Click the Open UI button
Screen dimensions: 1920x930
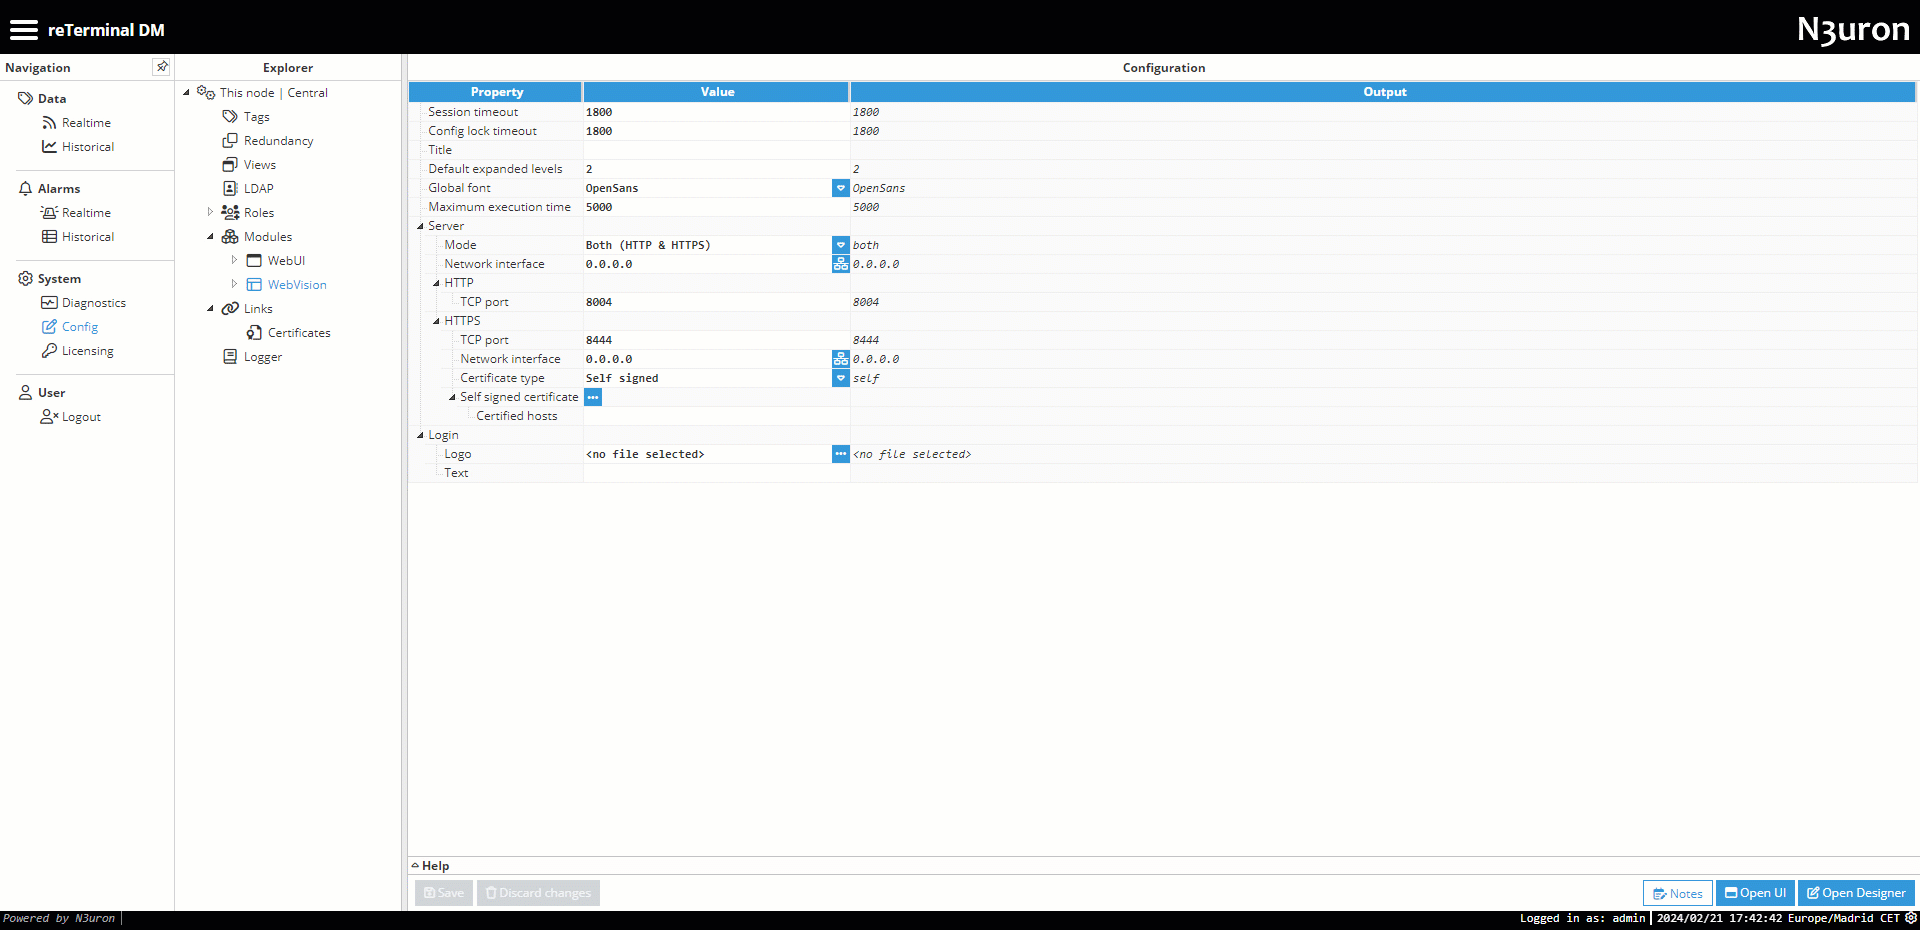(x=1754, y=893)
